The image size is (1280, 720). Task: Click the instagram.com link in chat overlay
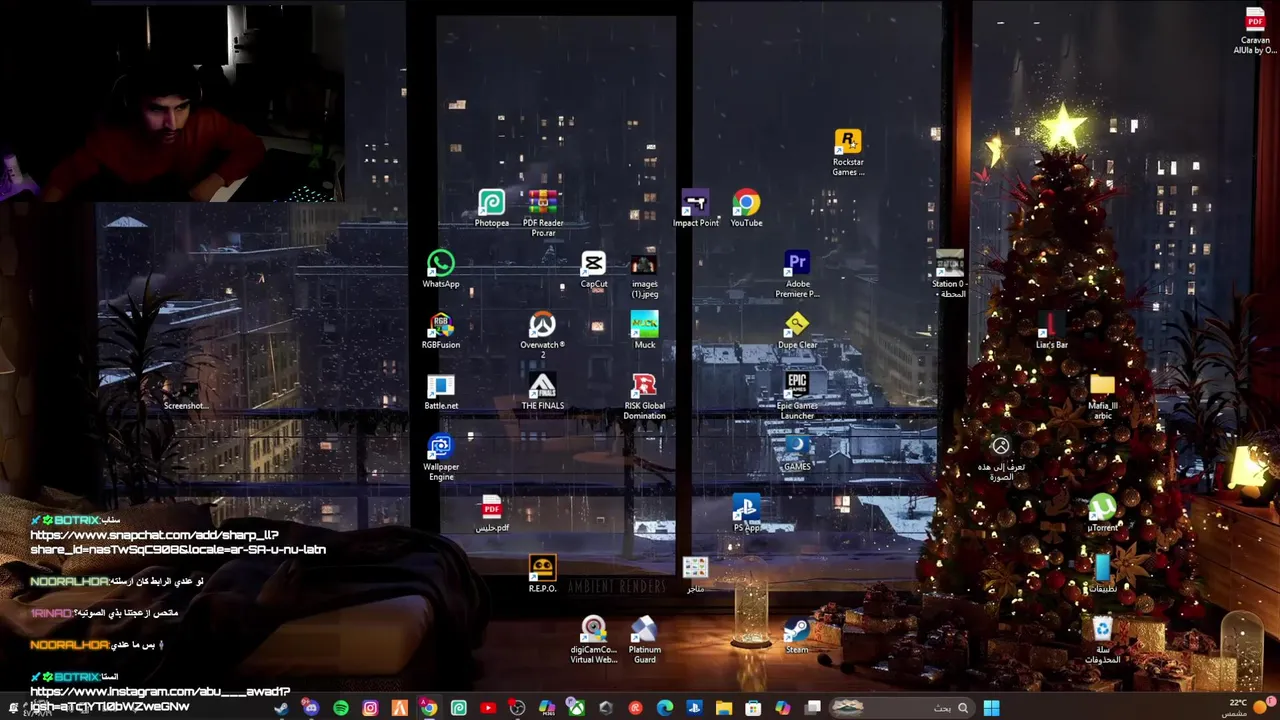point(160,698)
